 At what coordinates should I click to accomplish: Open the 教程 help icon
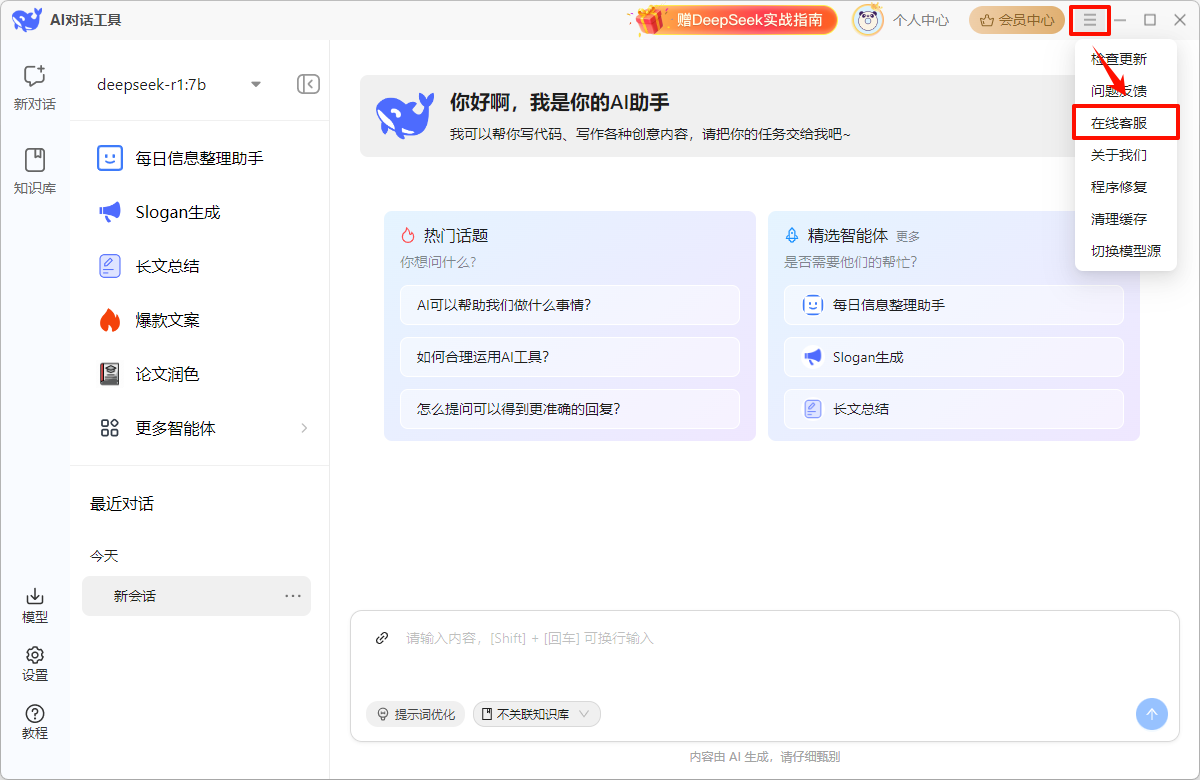[34, 721]
